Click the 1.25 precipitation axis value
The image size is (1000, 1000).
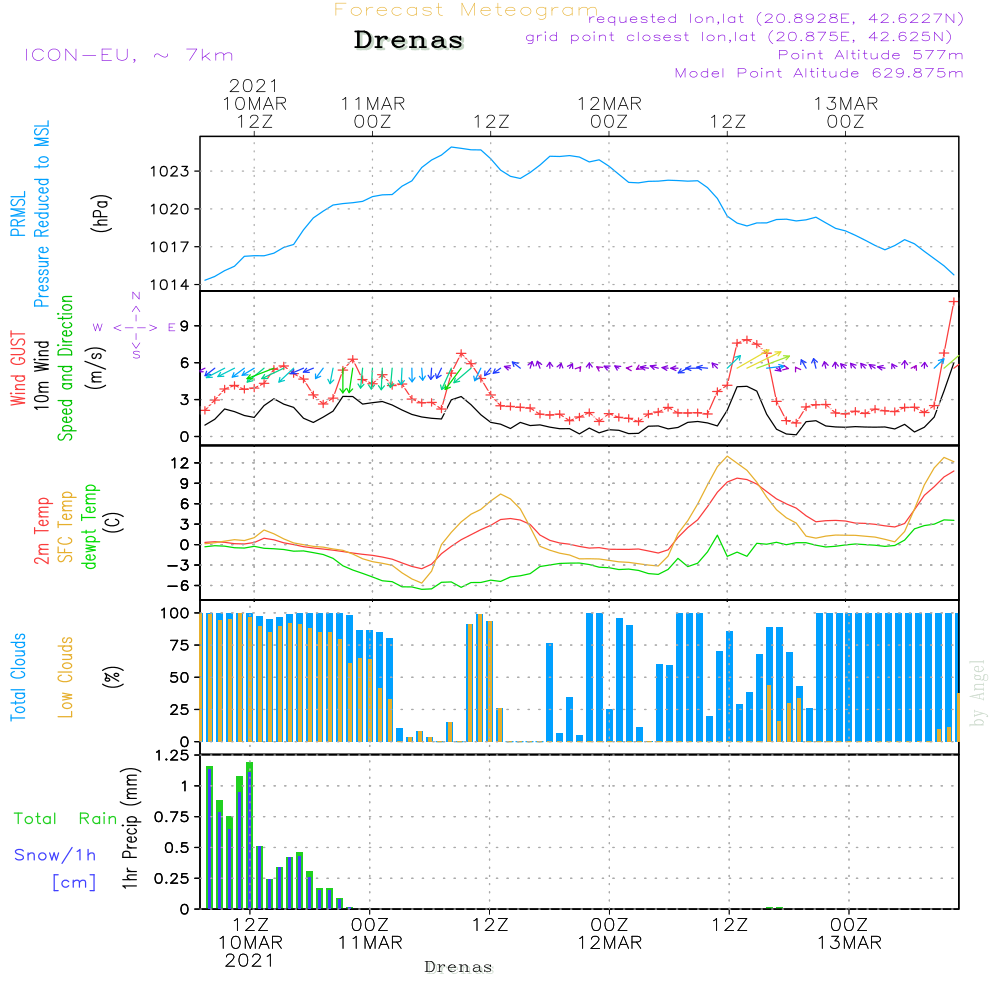pyautogui.click(x=172, y=756)
